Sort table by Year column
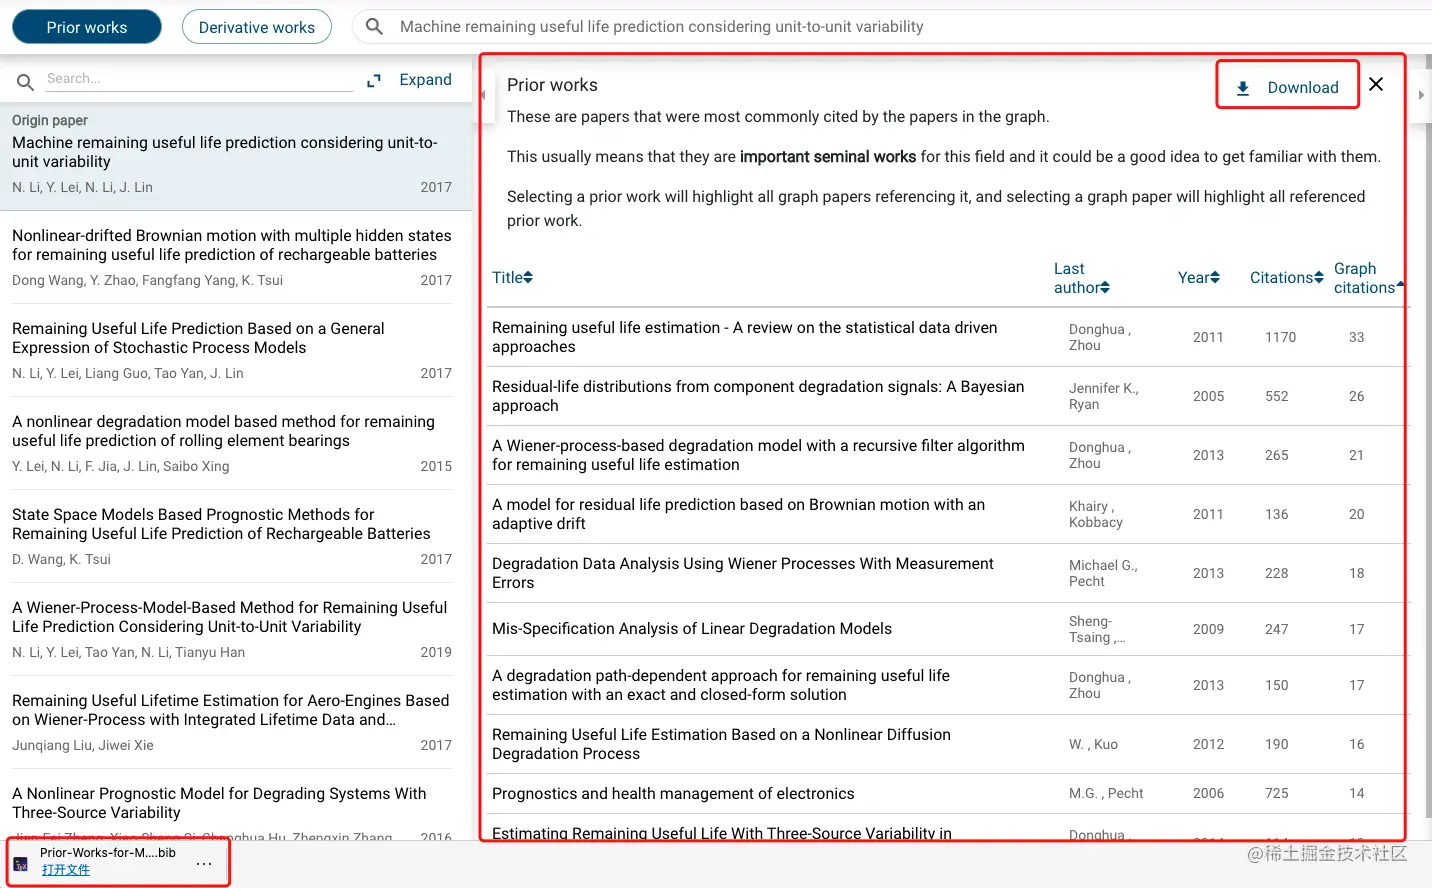This screenshot has width=1432, height=888. [1199, 277]
